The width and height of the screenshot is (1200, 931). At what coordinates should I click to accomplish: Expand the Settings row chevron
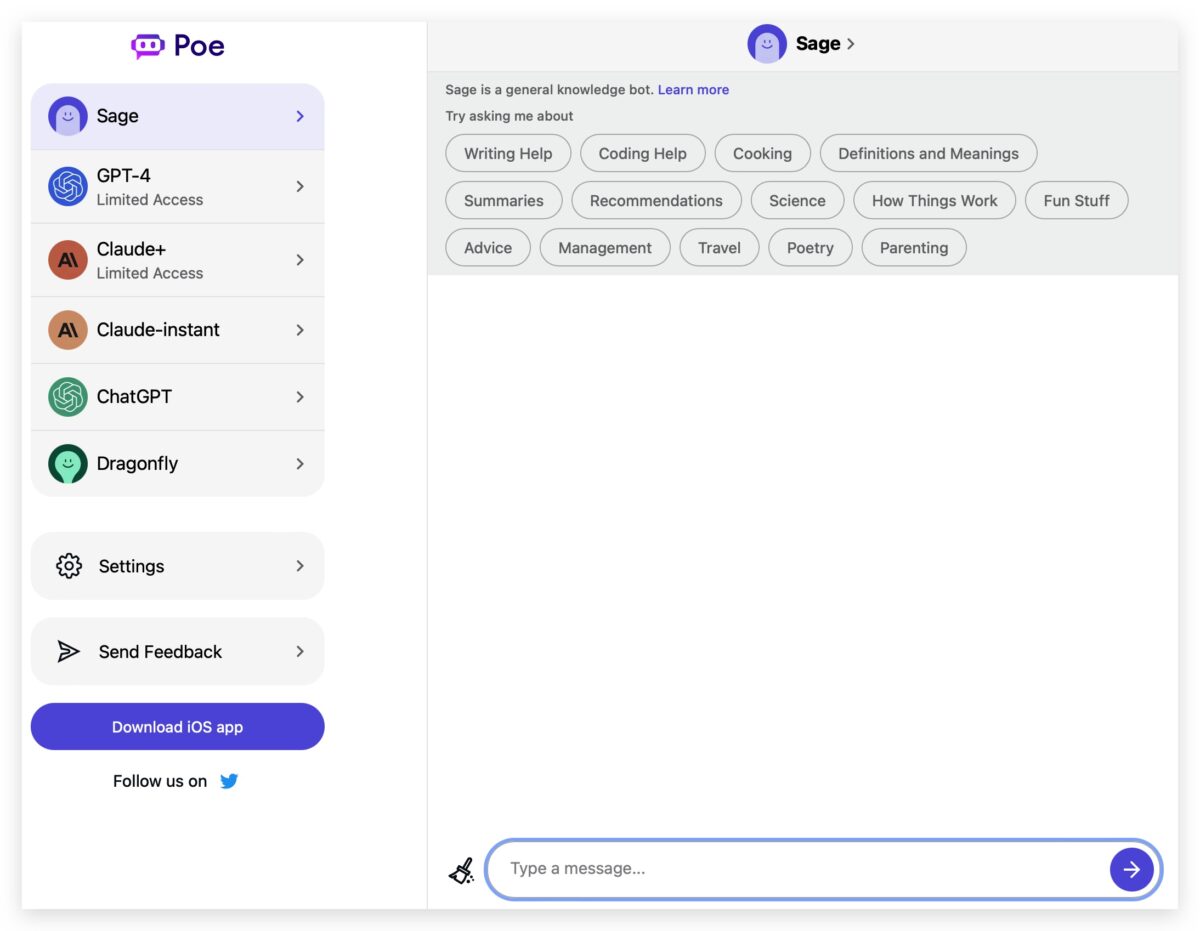click(x=300, y=566)
